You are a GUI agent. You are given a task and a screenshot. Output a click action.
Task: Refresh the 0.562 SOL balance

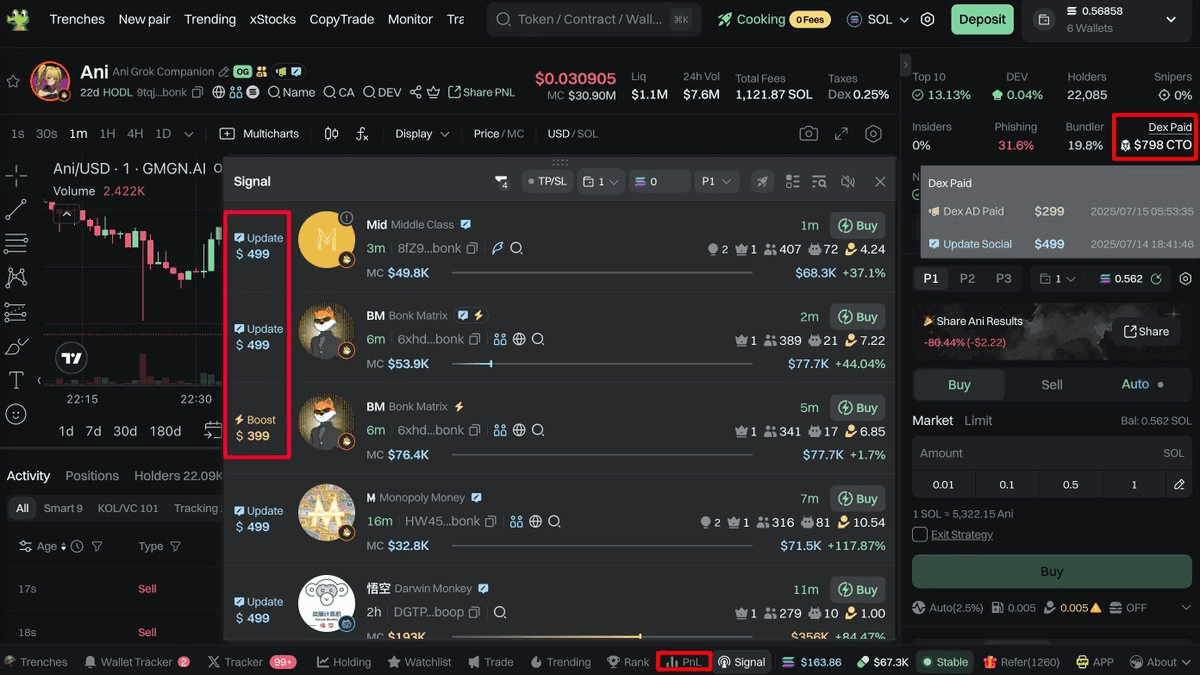click(x=1157, y=279)
